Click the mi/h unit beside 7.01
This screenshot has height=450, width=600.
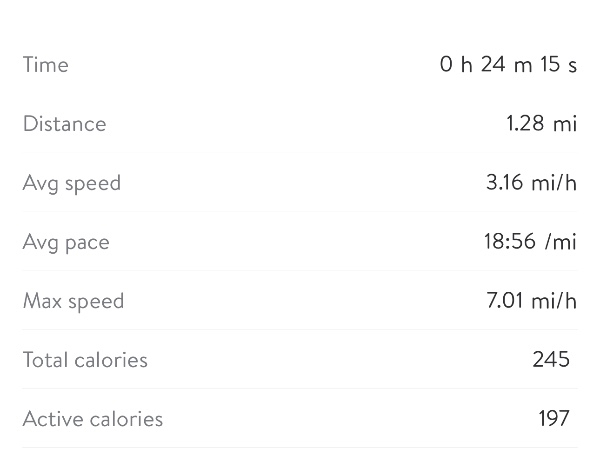click(554, 301)
